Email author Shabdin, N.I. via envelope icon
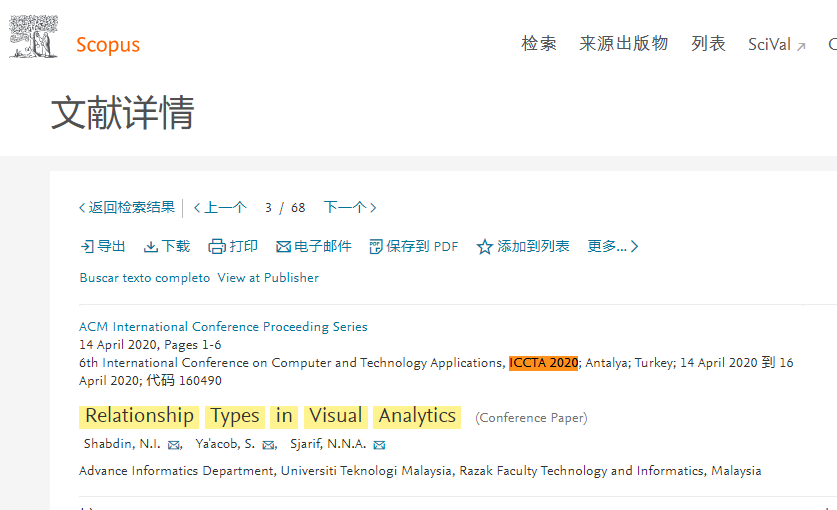 [x=174, y=445]
